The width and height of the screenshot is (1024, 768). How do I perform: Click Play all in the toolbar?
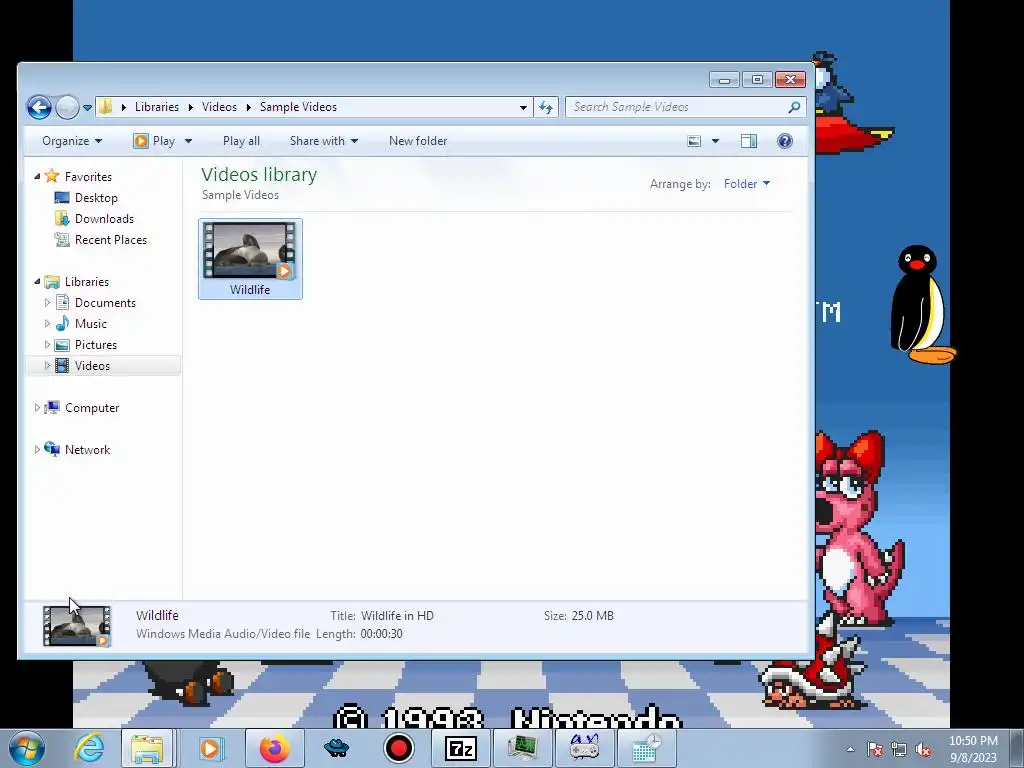241,141
